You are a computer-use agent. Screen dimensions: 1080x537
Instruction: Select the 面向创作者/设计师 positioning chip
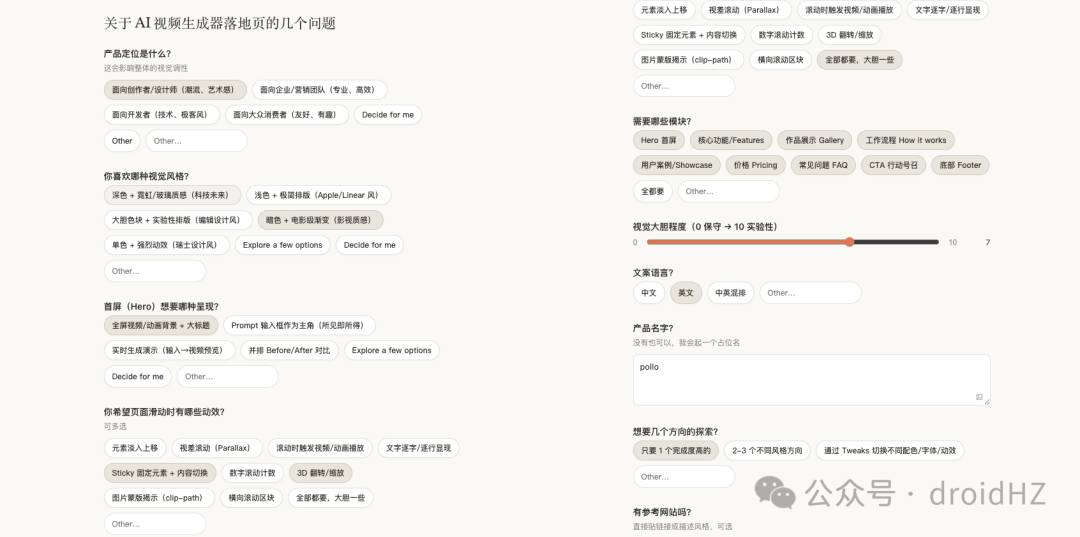[175, 90]
